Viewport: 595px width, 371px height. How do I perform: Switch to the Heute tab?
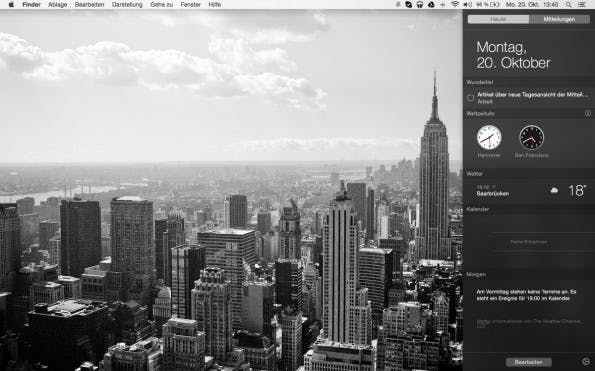498,19
